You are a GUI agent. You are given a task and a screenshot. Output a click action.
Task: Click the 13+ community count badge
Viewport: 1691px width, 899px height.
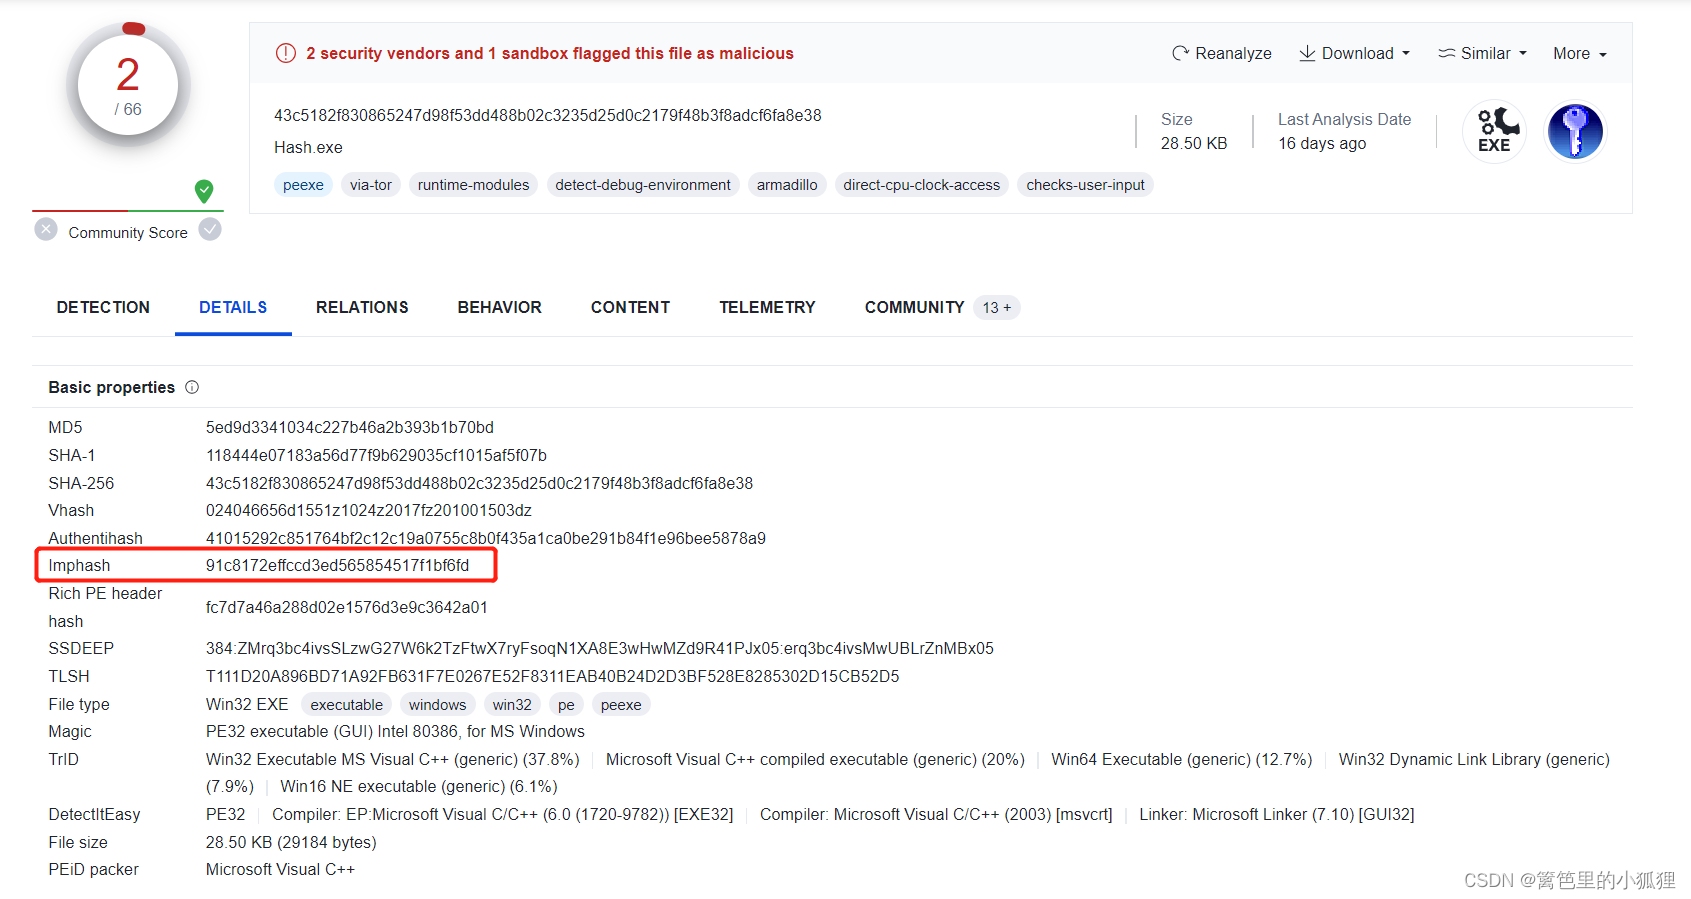coord(996,308)
